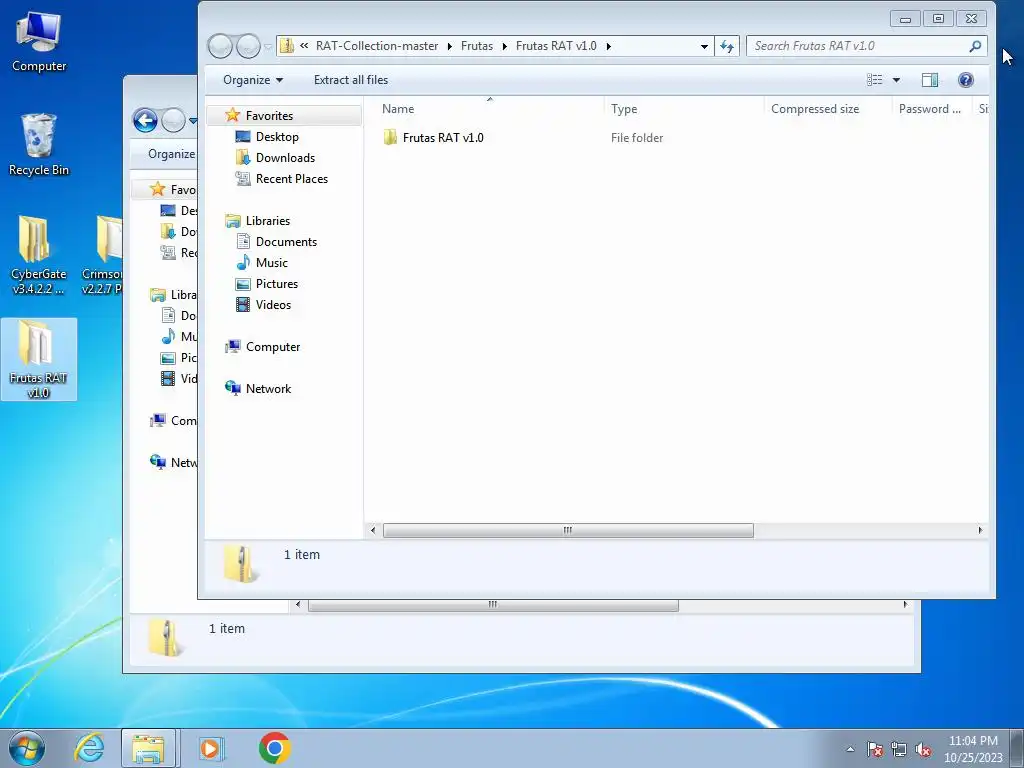Select the Frutas RAT v1.0 desktop zip

click(x=39, y=359)
